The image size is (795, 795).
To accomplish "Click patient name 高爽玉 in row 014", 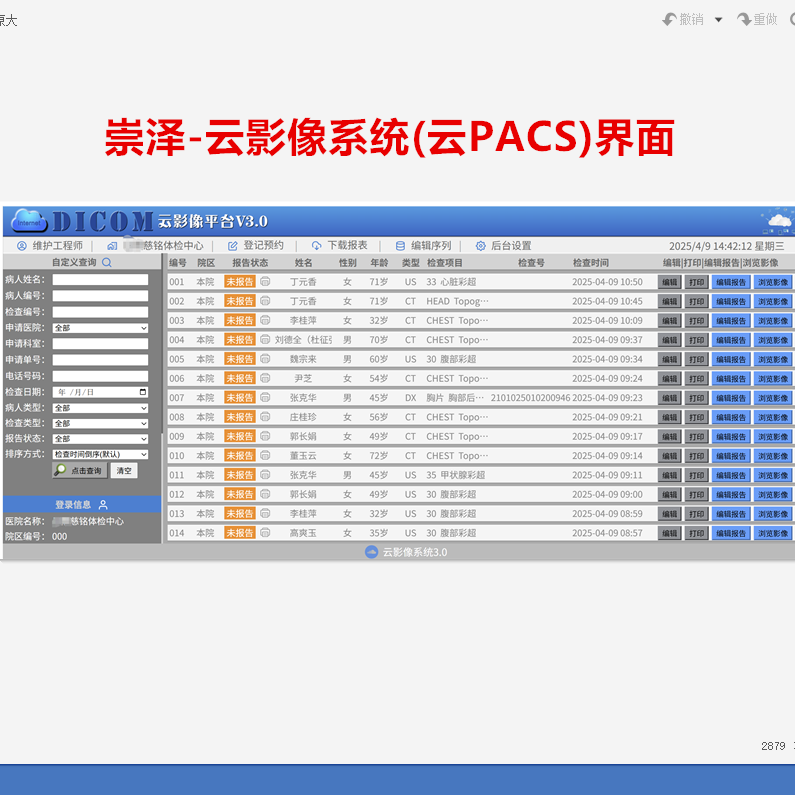I will point(303,533).
